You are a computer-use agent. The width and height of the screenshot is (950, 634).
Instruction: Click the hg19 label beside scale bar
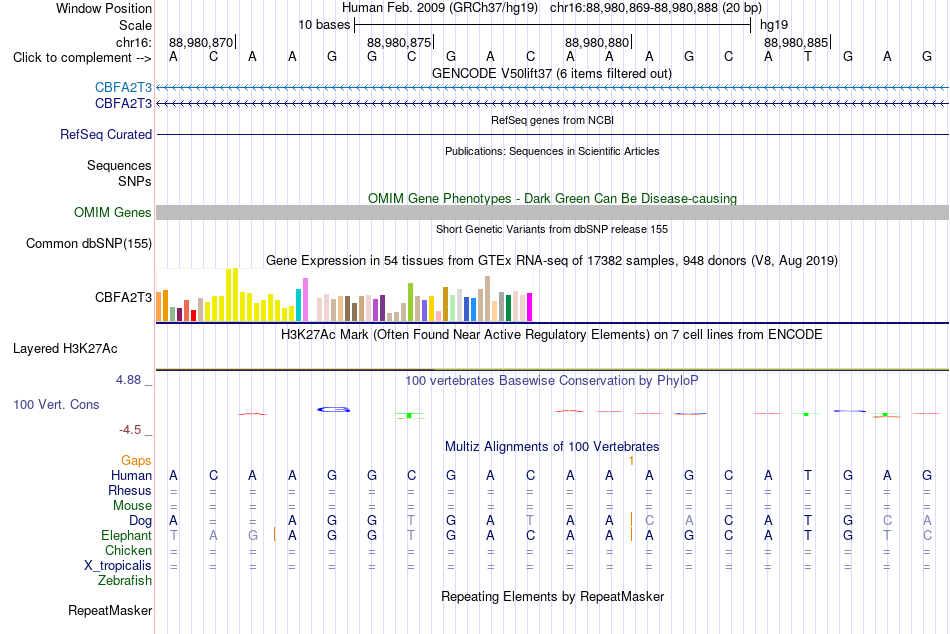pos(774,25)
